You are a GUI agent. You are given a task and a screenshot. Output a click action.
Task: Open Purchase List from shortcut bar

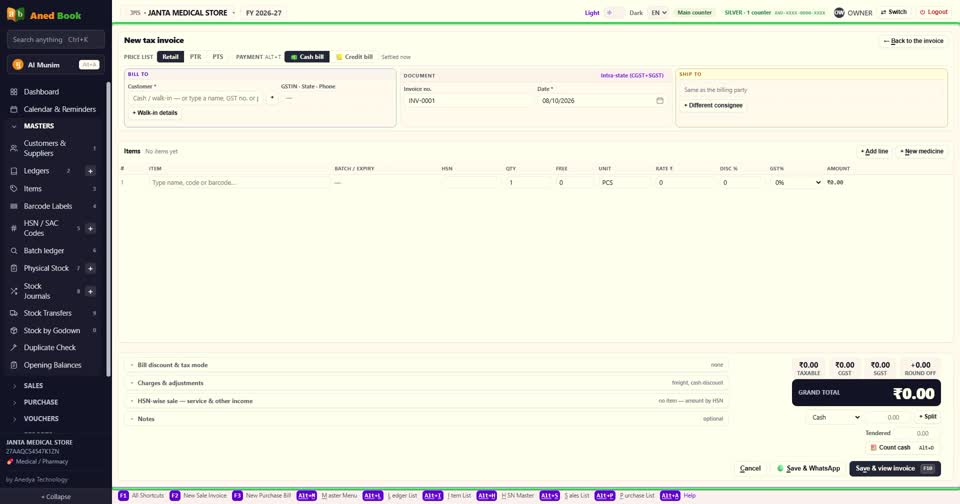point(624,495)
